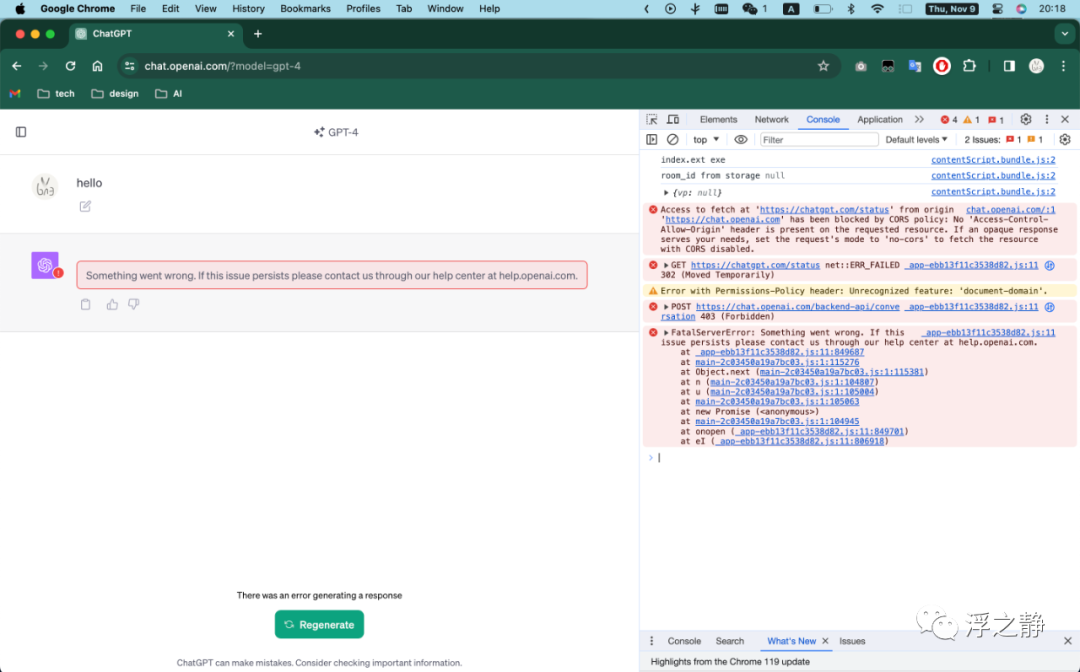Toggle the ChatGPT sidebar panel icon
The width and height of the screenshot is (1080, 672).
point(21,132)
